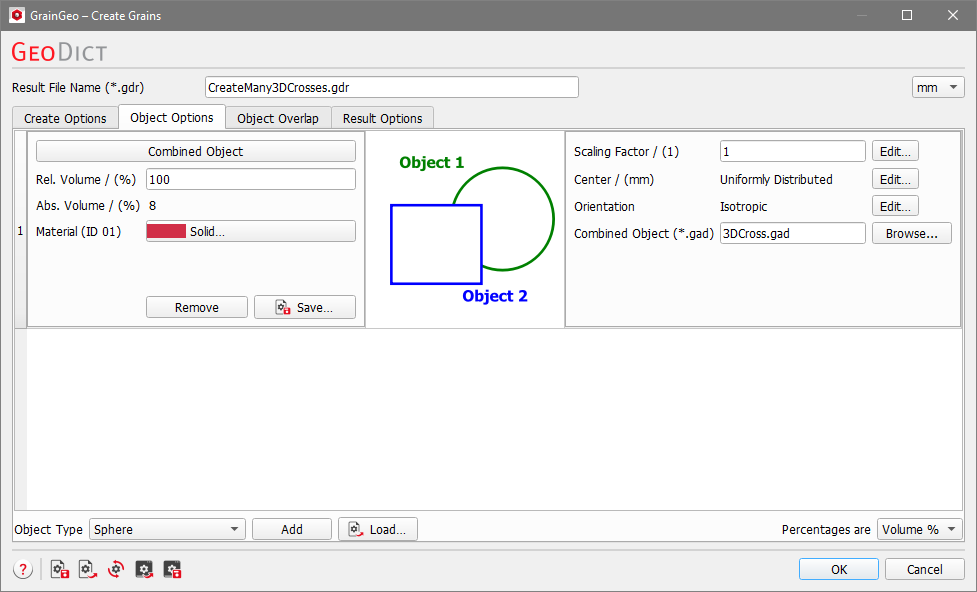Open the Percentages are Volume % dropdown
Screen dimensions: 977x592
(x=920, y=529)
